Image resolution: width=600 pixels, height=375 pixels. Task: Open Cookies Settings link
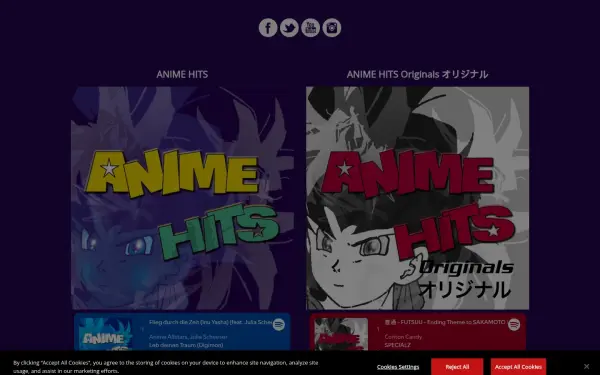click(x=398, y=367)
